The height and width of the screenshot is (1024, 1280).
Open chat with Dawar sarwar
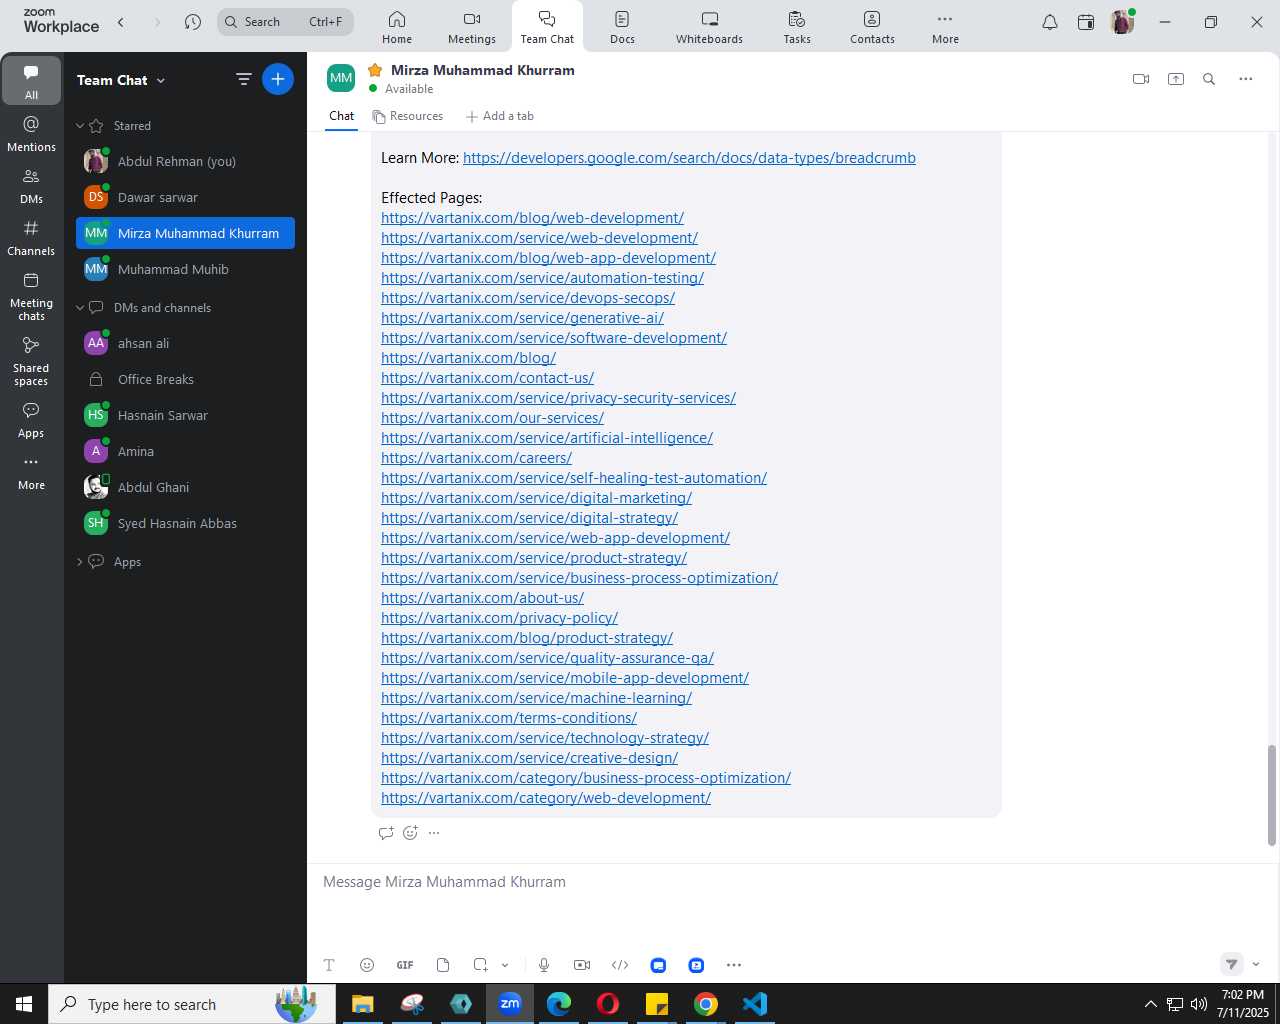[x=185, y=197]
